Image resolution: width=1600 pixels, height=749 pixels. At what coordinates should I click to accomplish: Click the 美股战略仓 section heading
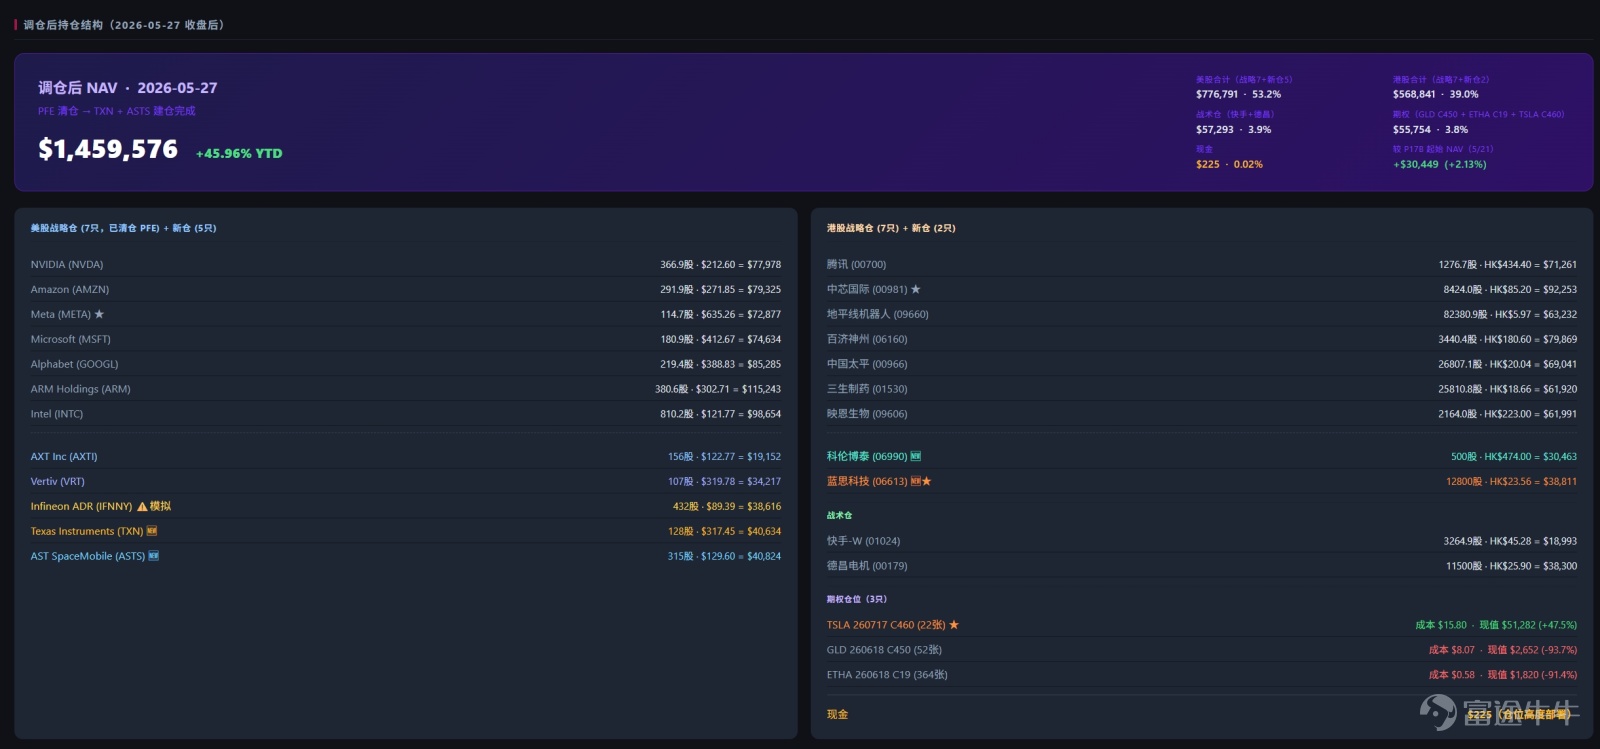point(123,228)
